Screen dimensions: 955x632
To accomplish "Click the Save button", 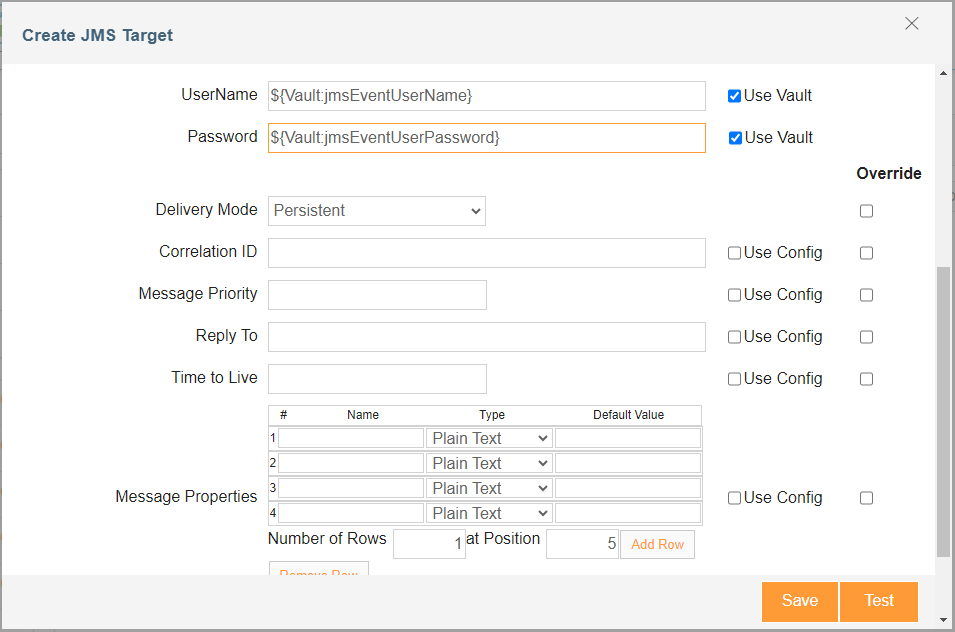I will [x=800, y=602].
